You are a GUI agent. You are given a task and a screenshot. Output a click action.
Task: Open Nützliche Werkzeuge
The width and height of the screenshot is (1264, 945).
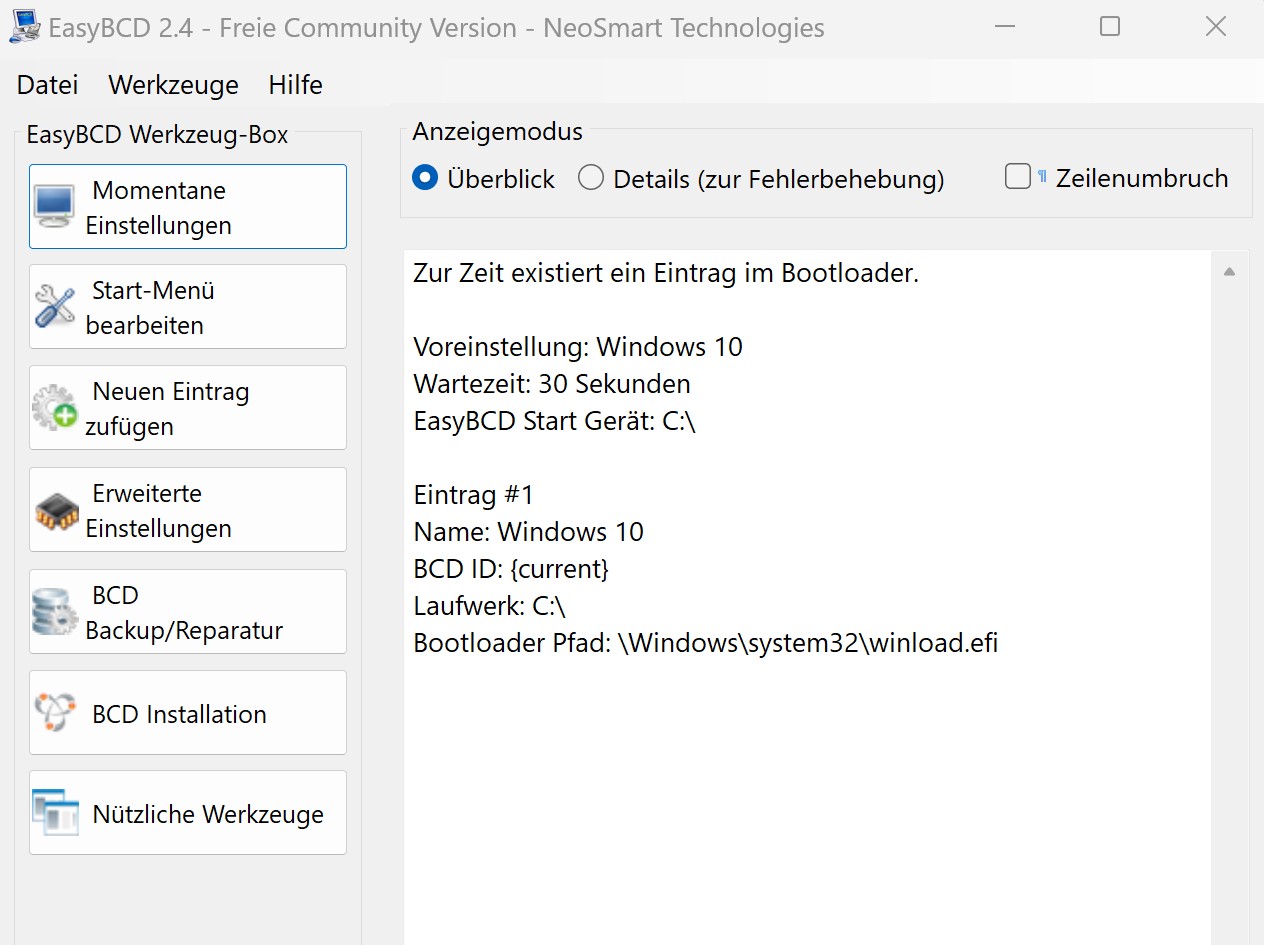(188, 813)
